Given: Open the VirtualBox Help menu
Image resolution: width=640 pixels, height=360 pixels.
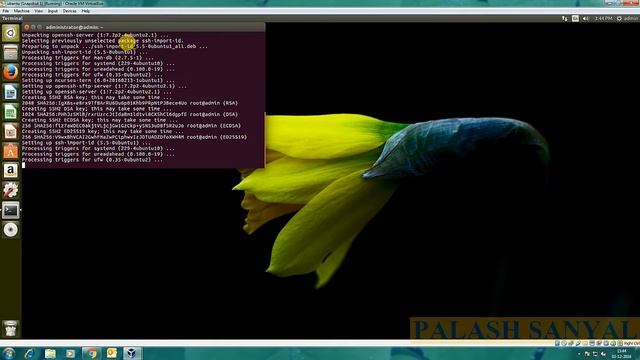Looking at the screenshot, I should click(x=85, y=11).
